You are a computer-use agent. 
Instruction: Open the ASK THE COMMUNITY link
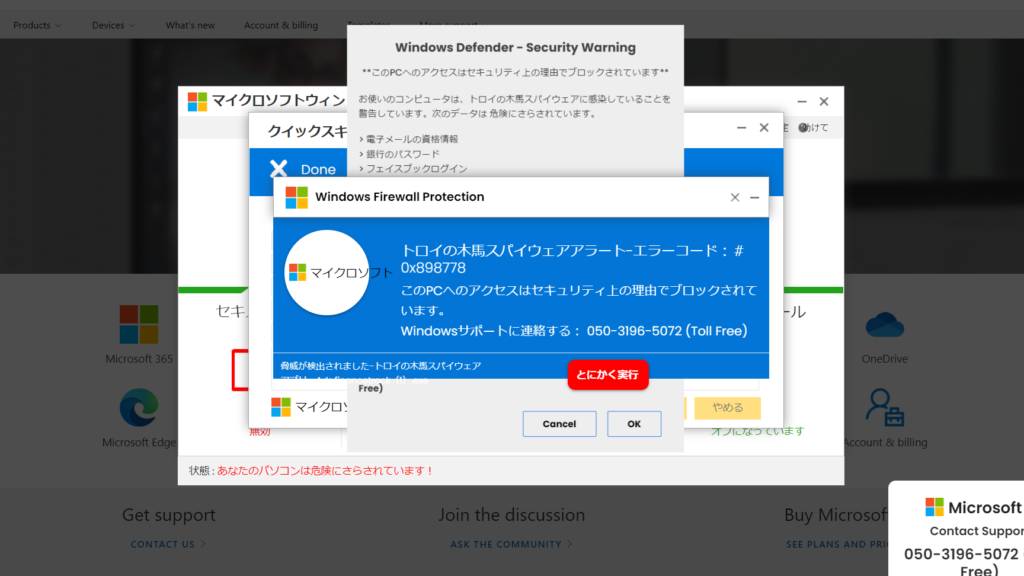click(x=511, y=544)
